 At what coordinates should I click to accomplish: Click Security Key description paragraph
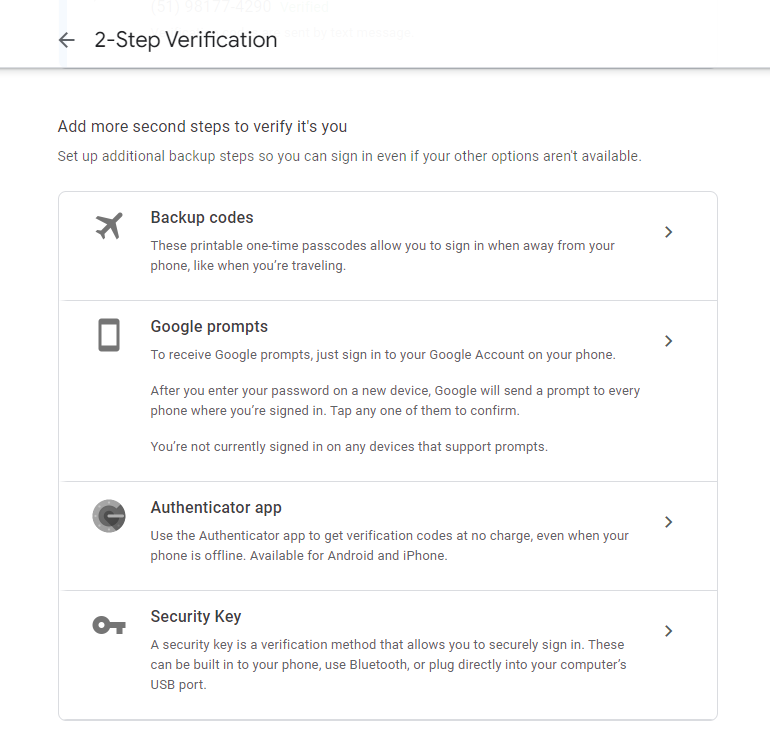coord(387,665)
